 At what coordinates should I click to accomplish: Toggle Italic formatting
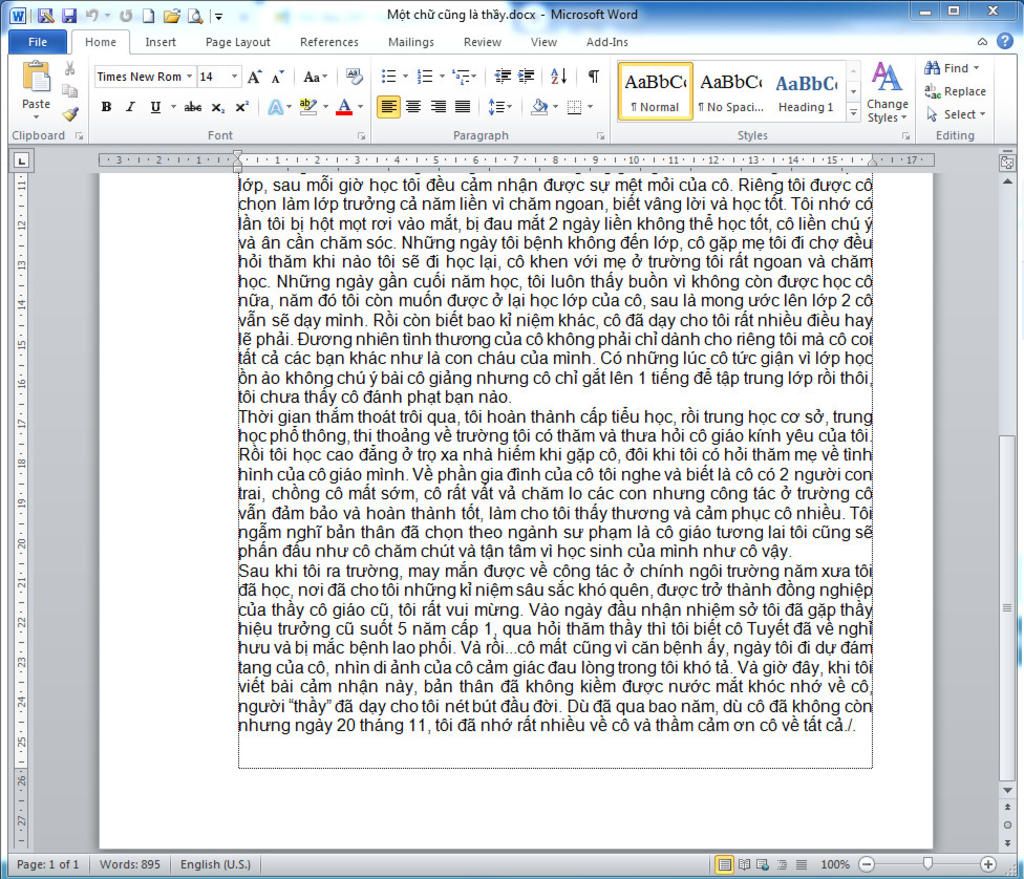(x=131, y=107)
